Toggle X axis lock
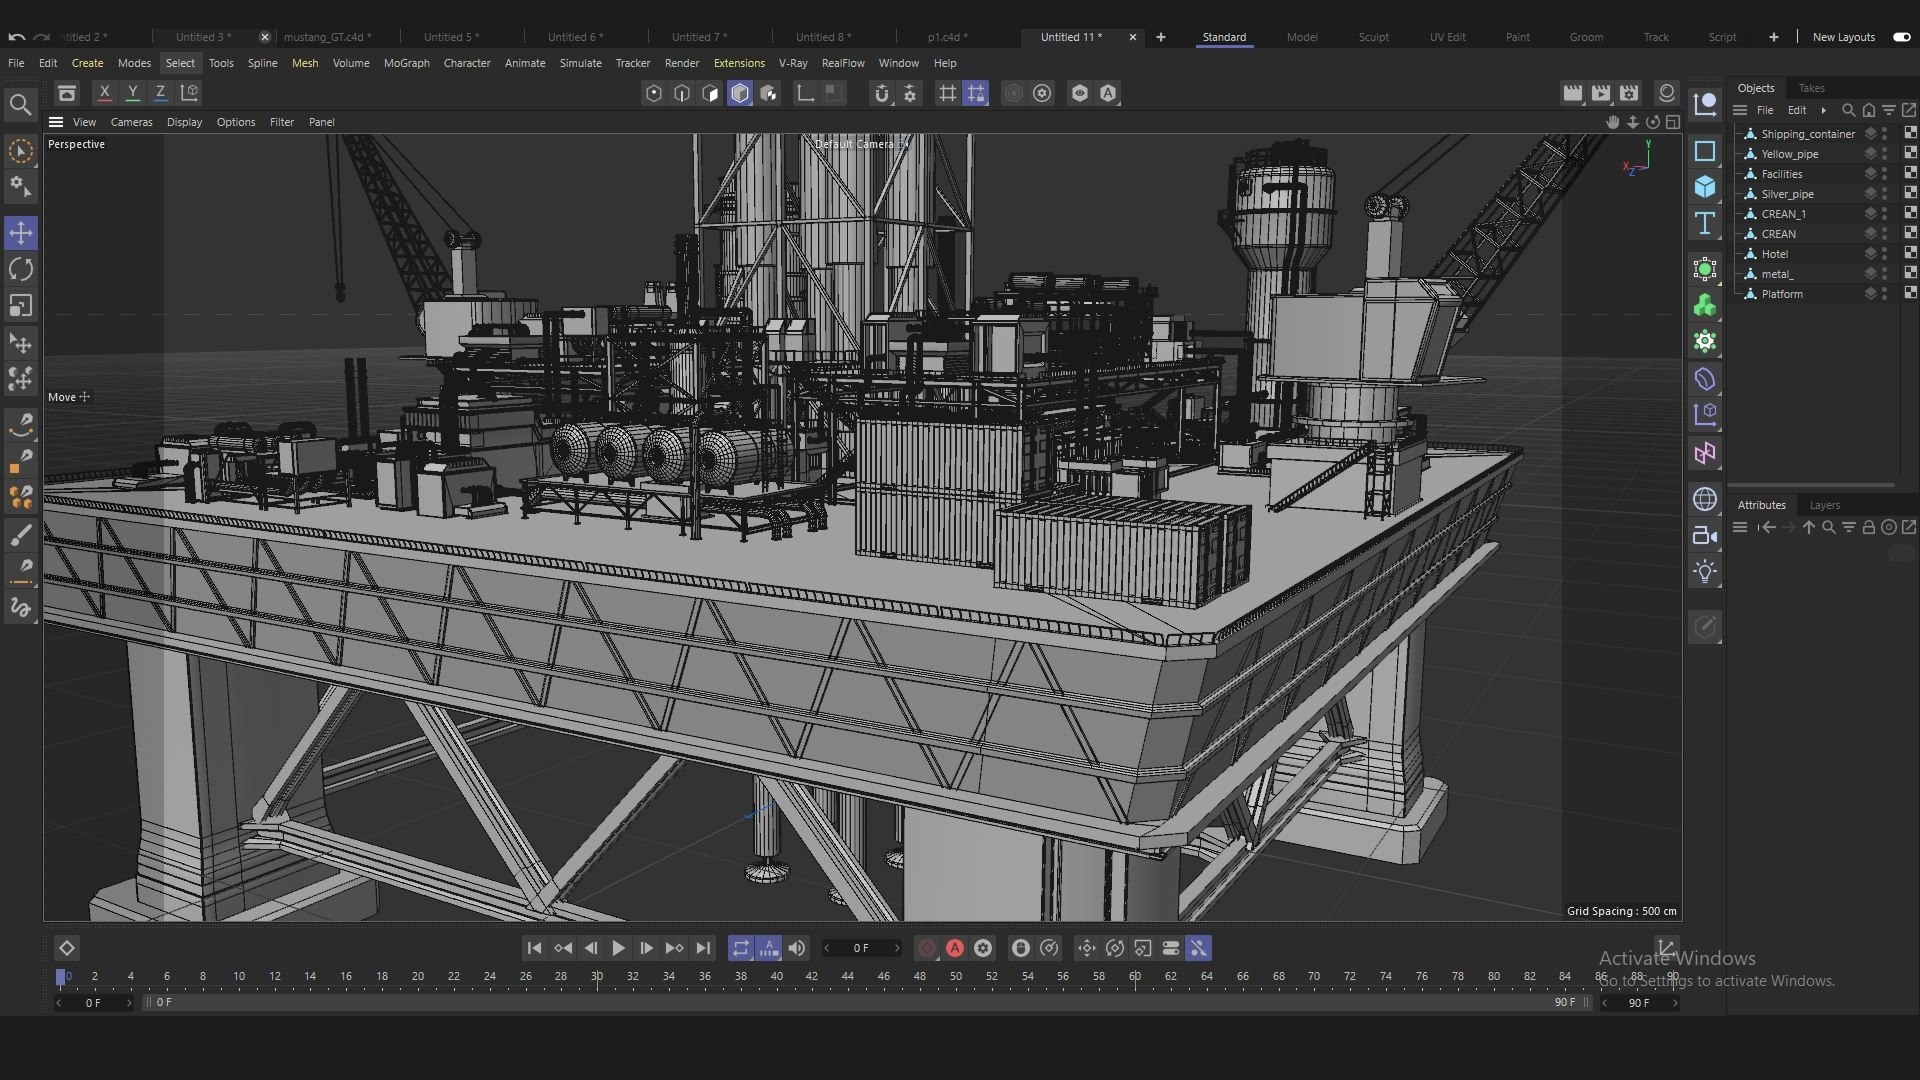Viewport: 1920px width, 1080px height. click(104, 93)
